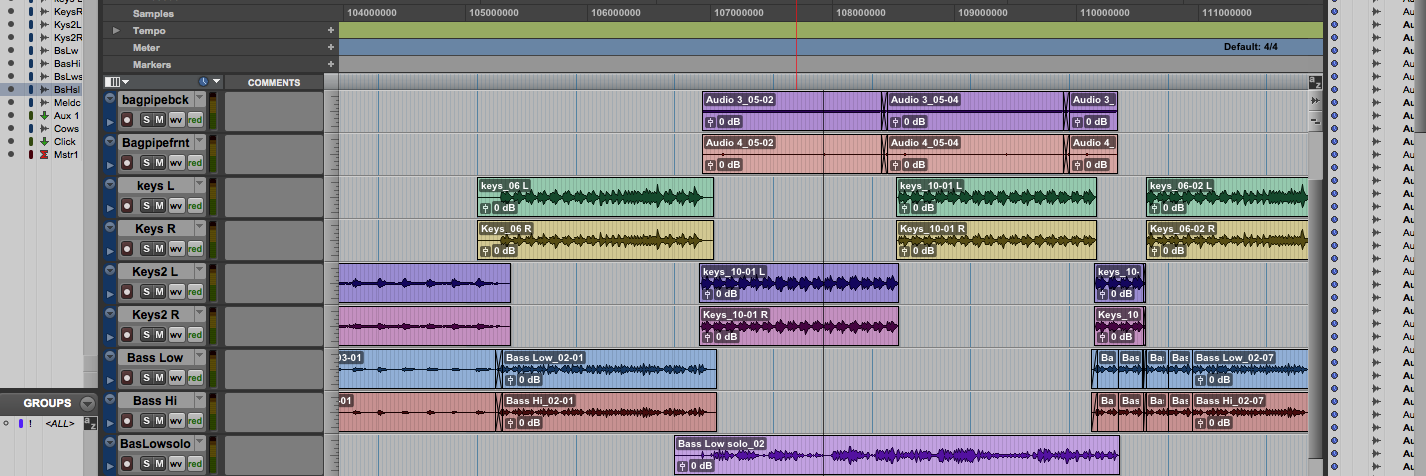1426x476 pixels.
Task: Add a meter change with Meter ruler plus
Action: click(330, 47)
